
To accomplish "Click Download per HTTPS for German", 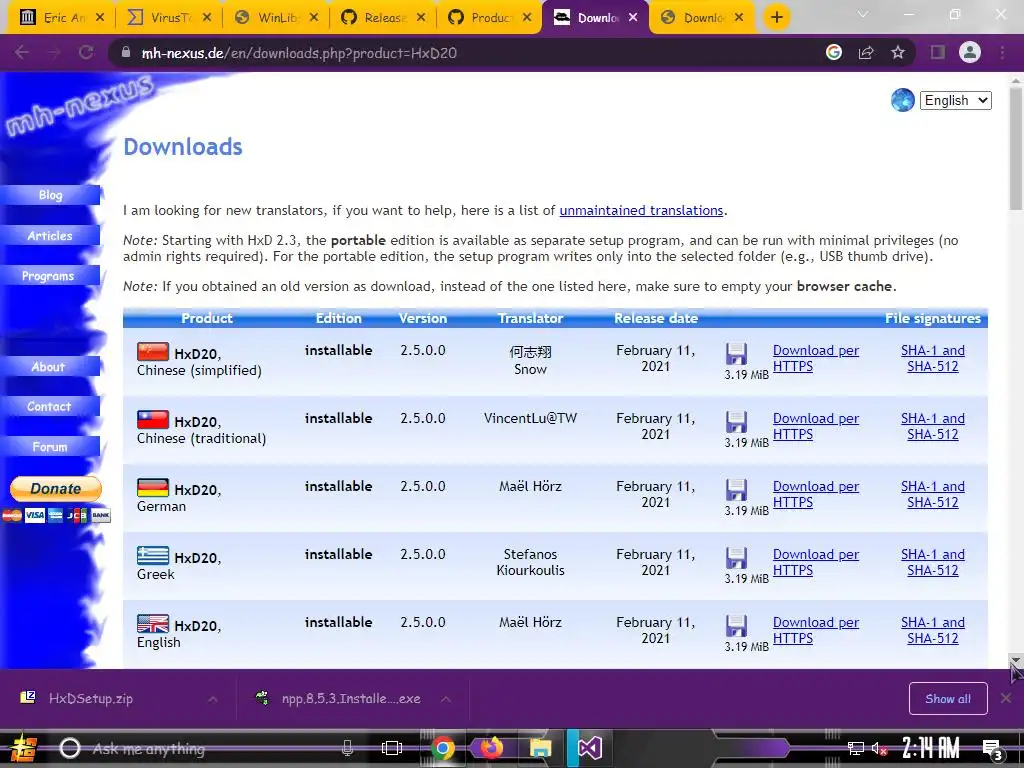I will pos(816,494).
